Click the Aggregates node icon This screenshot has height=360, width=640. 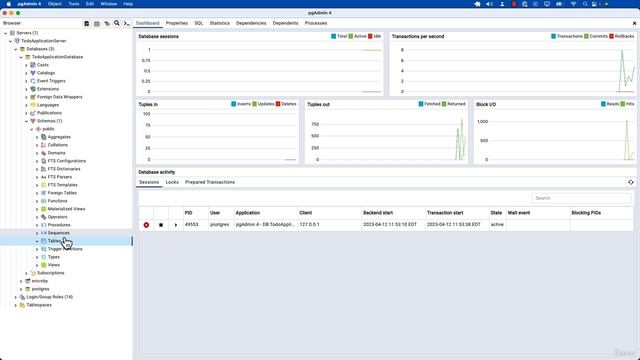coord(44,137)
